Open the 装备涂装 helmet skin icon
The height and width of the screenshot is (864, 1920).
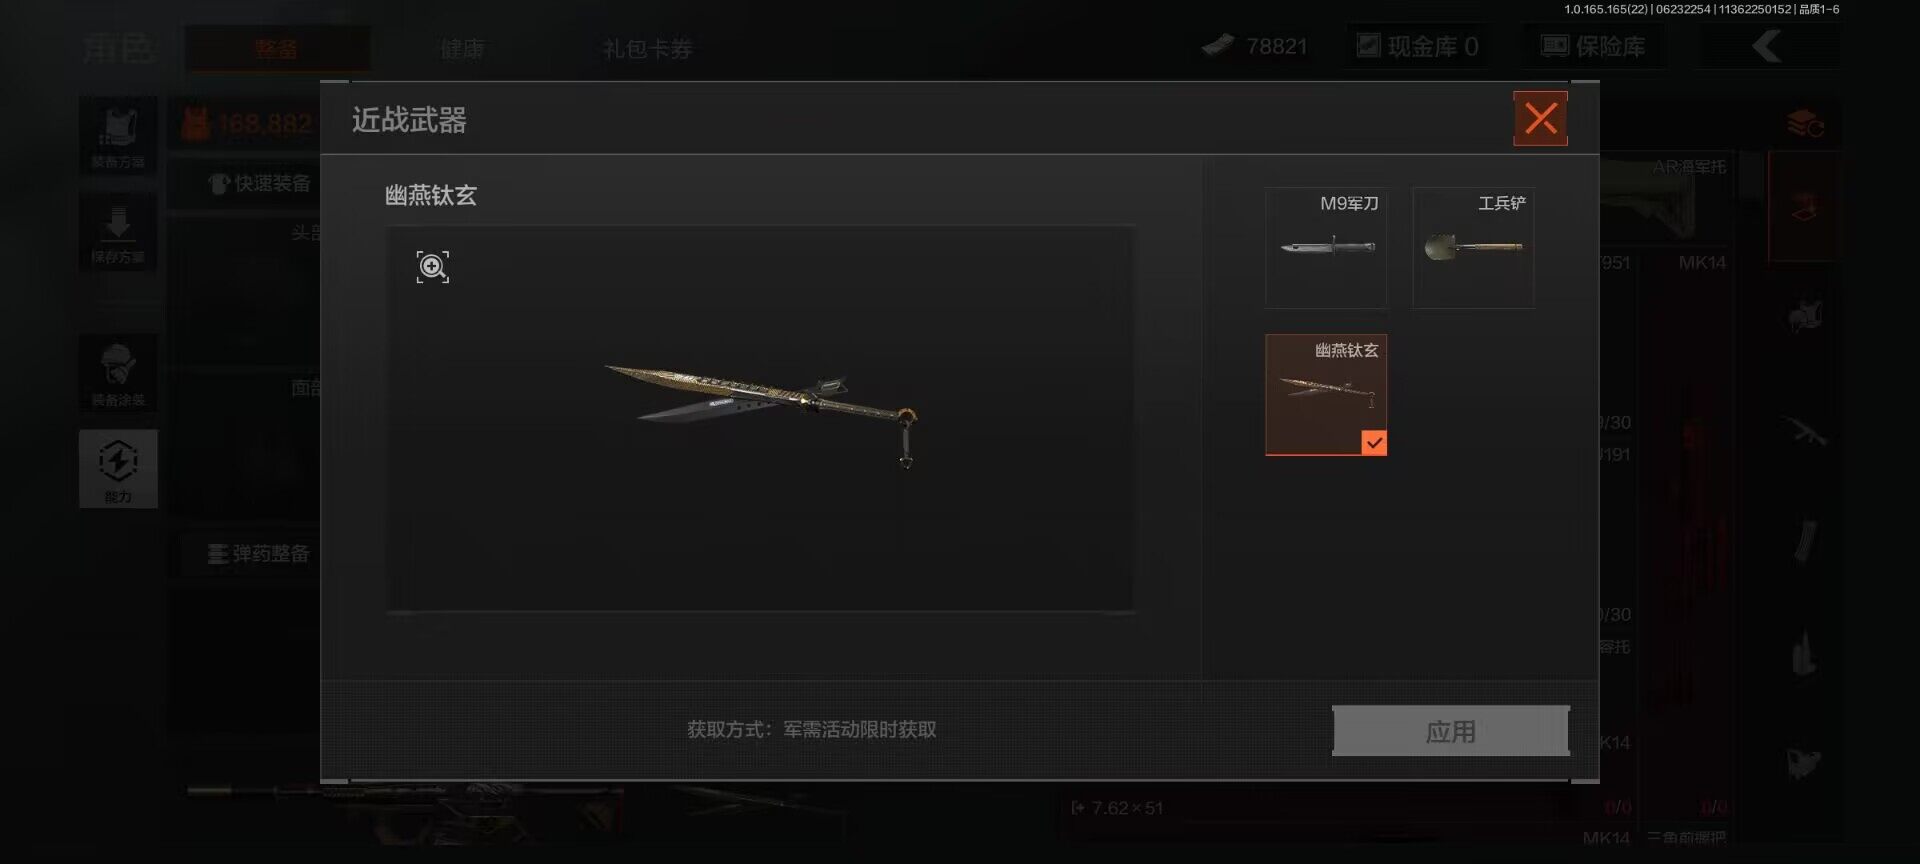coord(118,373)
